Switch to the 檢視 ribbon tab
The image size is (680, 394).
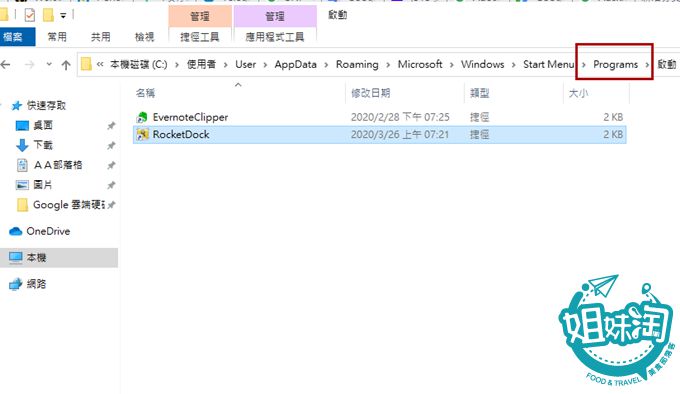pyautogui.click(x=144, y=37)
